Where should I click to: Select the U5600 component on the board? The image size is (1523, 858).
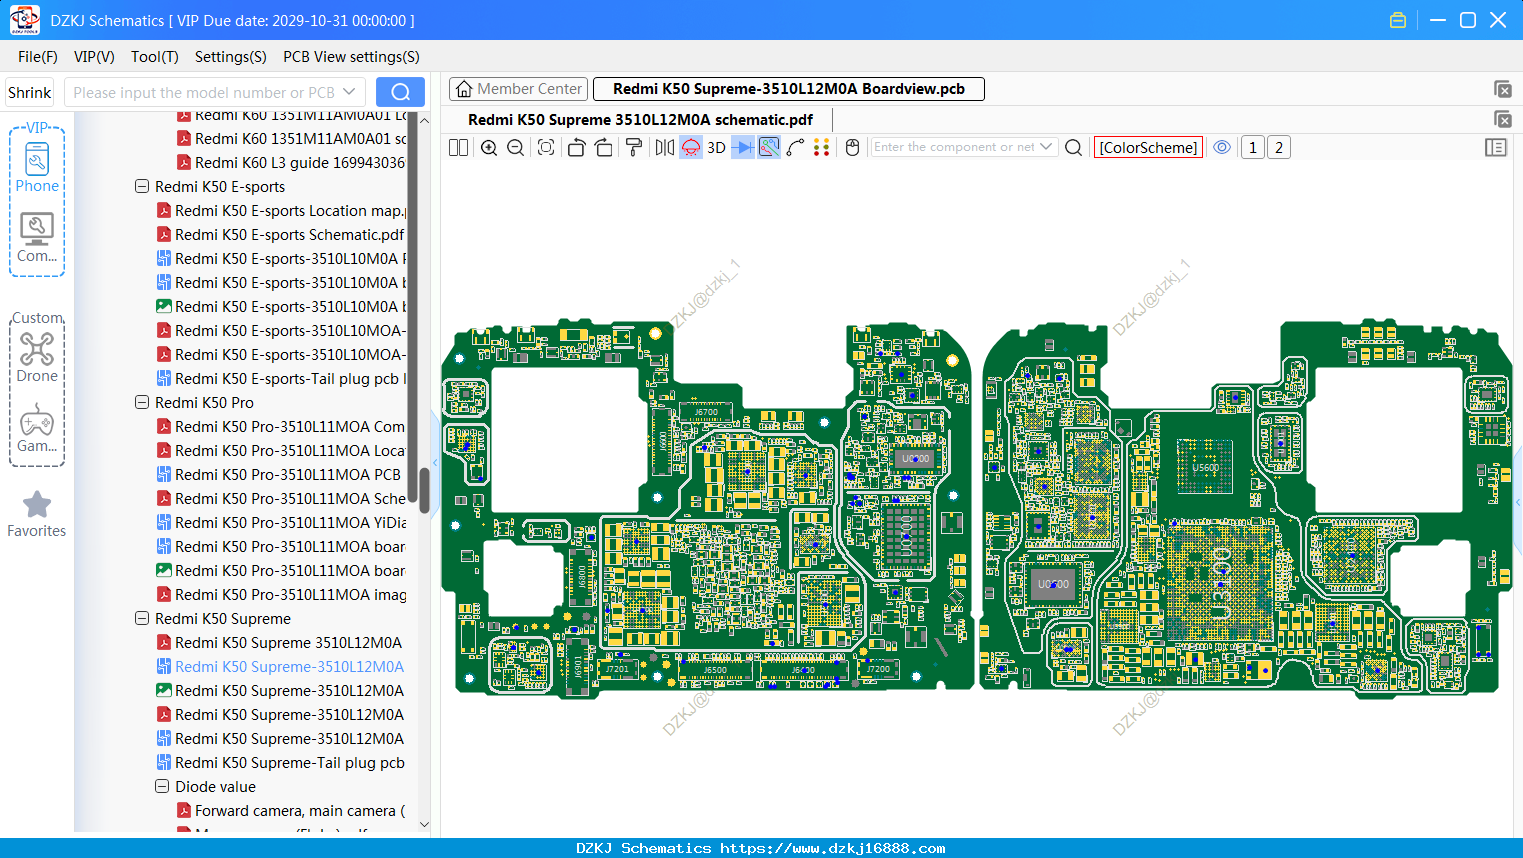tap(1205, 467)
